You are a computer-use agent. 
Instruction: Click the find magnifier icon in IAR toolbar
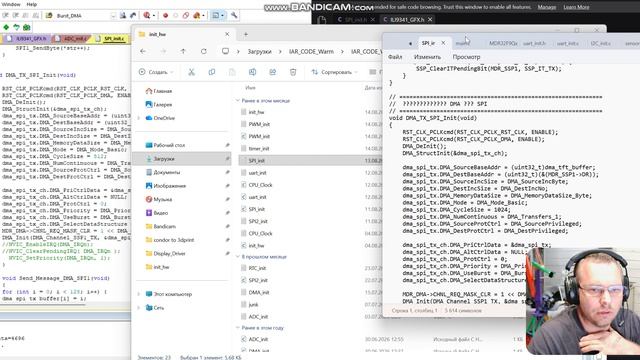click(147, 16)
